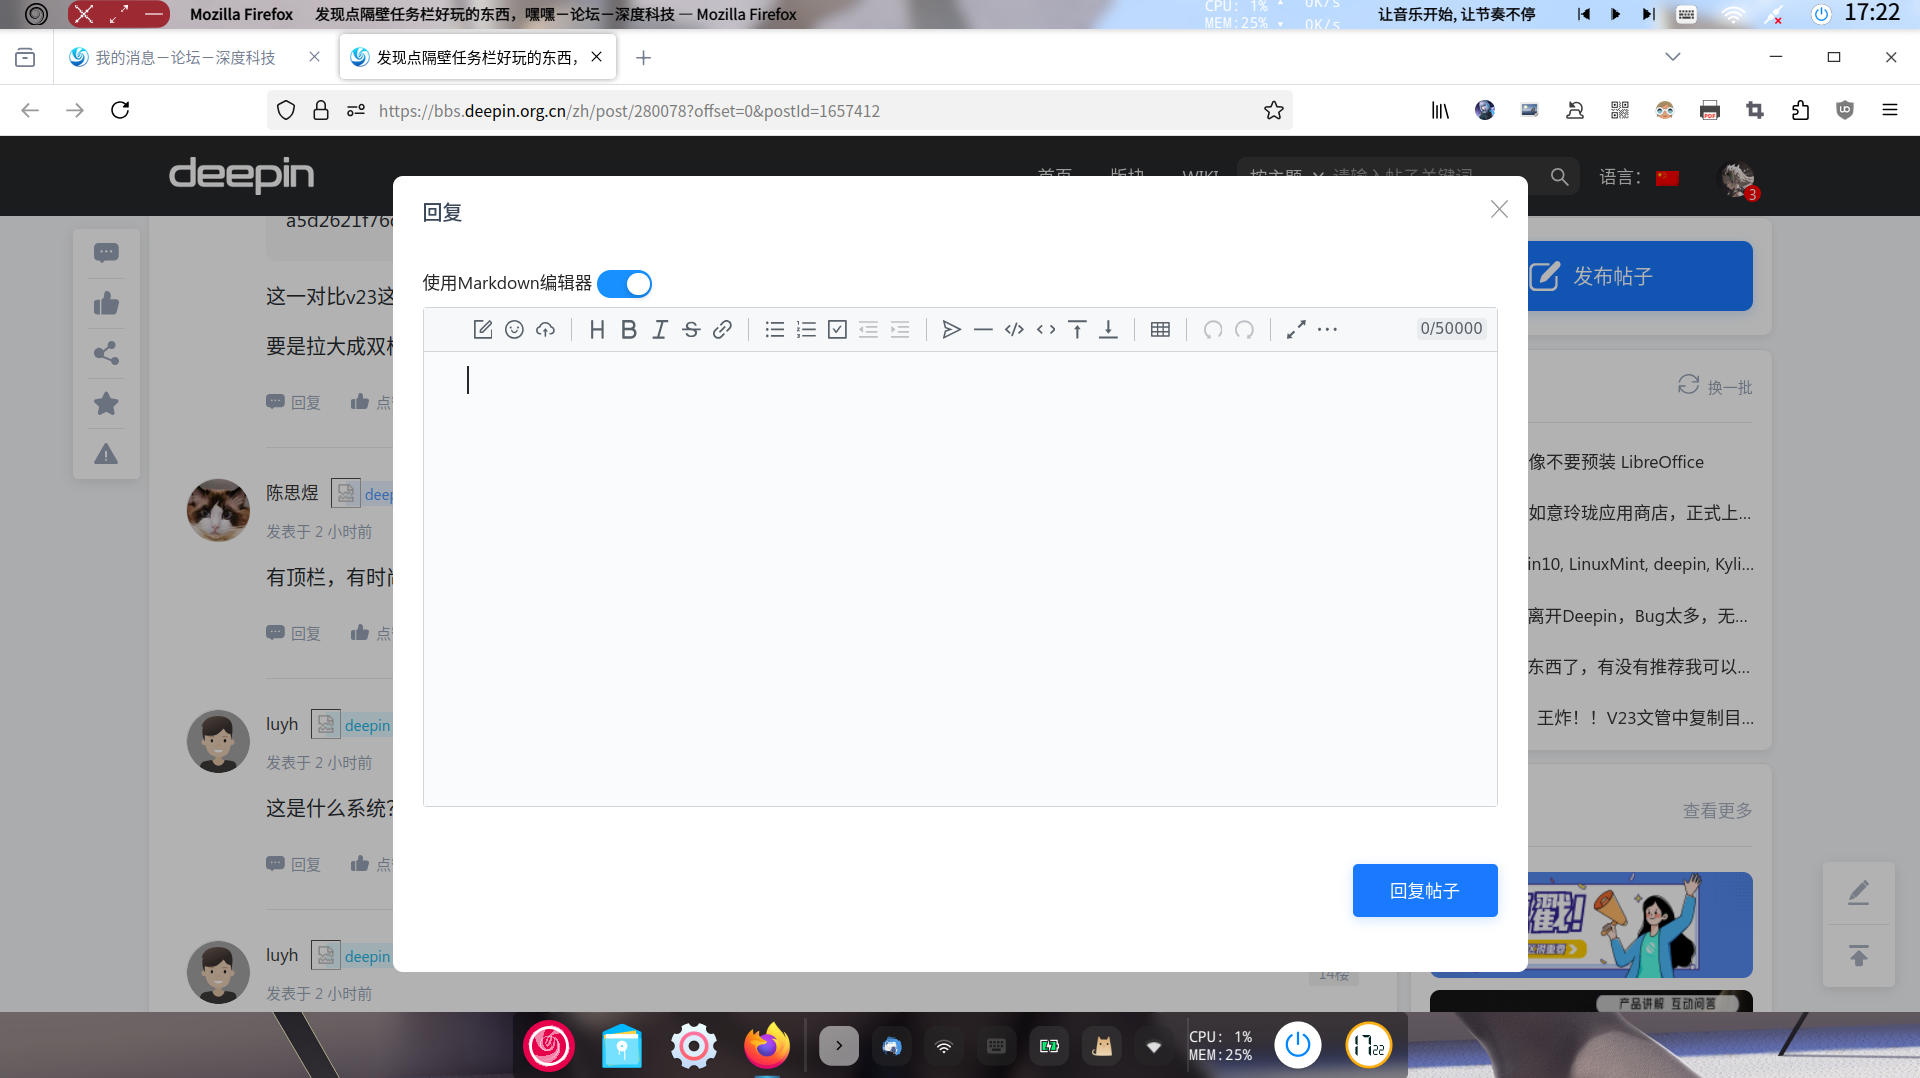Screen dimensions: 1920x1078
Task: Open the Firefox hamburger application menu
Action: coord(1890,110)
